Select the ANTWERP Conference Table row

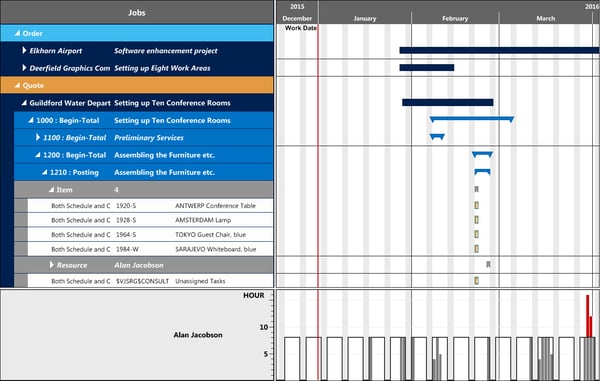150,205
